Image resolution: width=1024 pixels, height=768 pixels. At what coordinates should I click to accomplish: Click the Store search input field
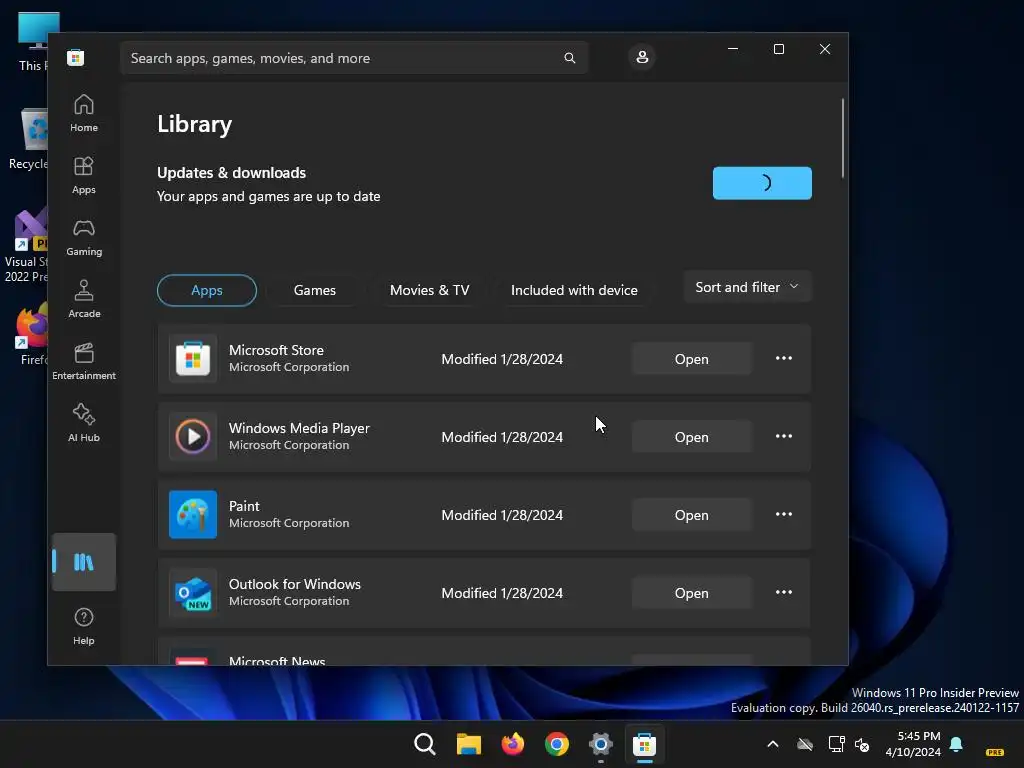pos(353,58)
